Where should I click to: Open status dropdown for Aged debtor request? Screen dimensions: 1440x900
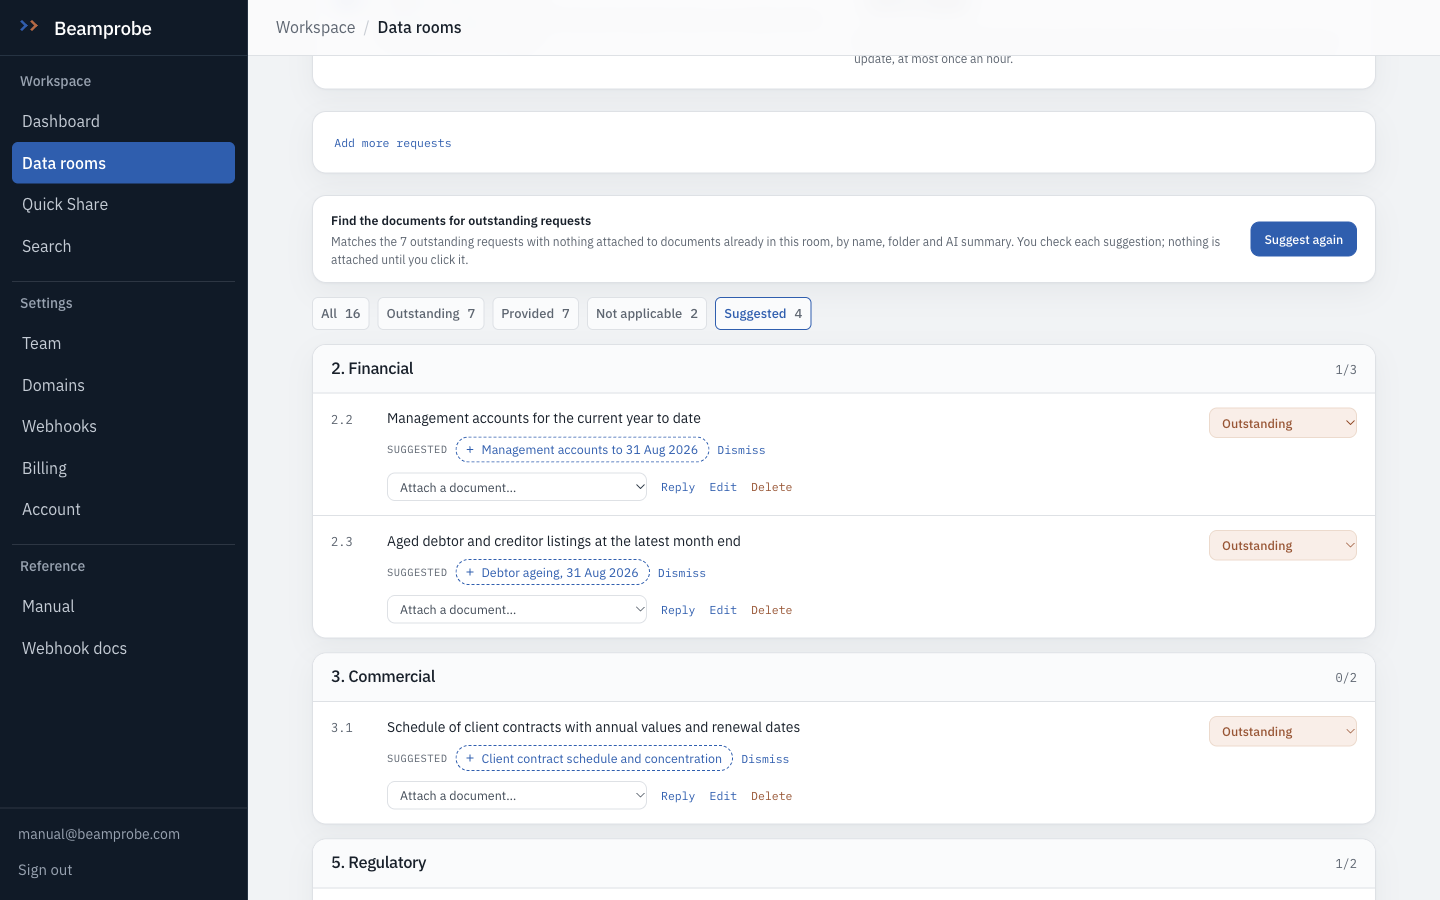point(1283,545)
